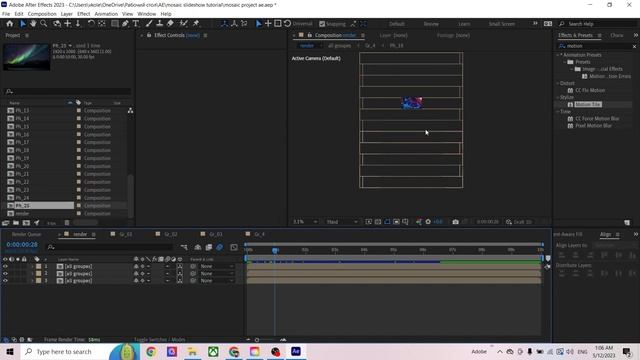
Task: Click the composition mini-flowchart icon in timeline
Action: pos(184,247)
